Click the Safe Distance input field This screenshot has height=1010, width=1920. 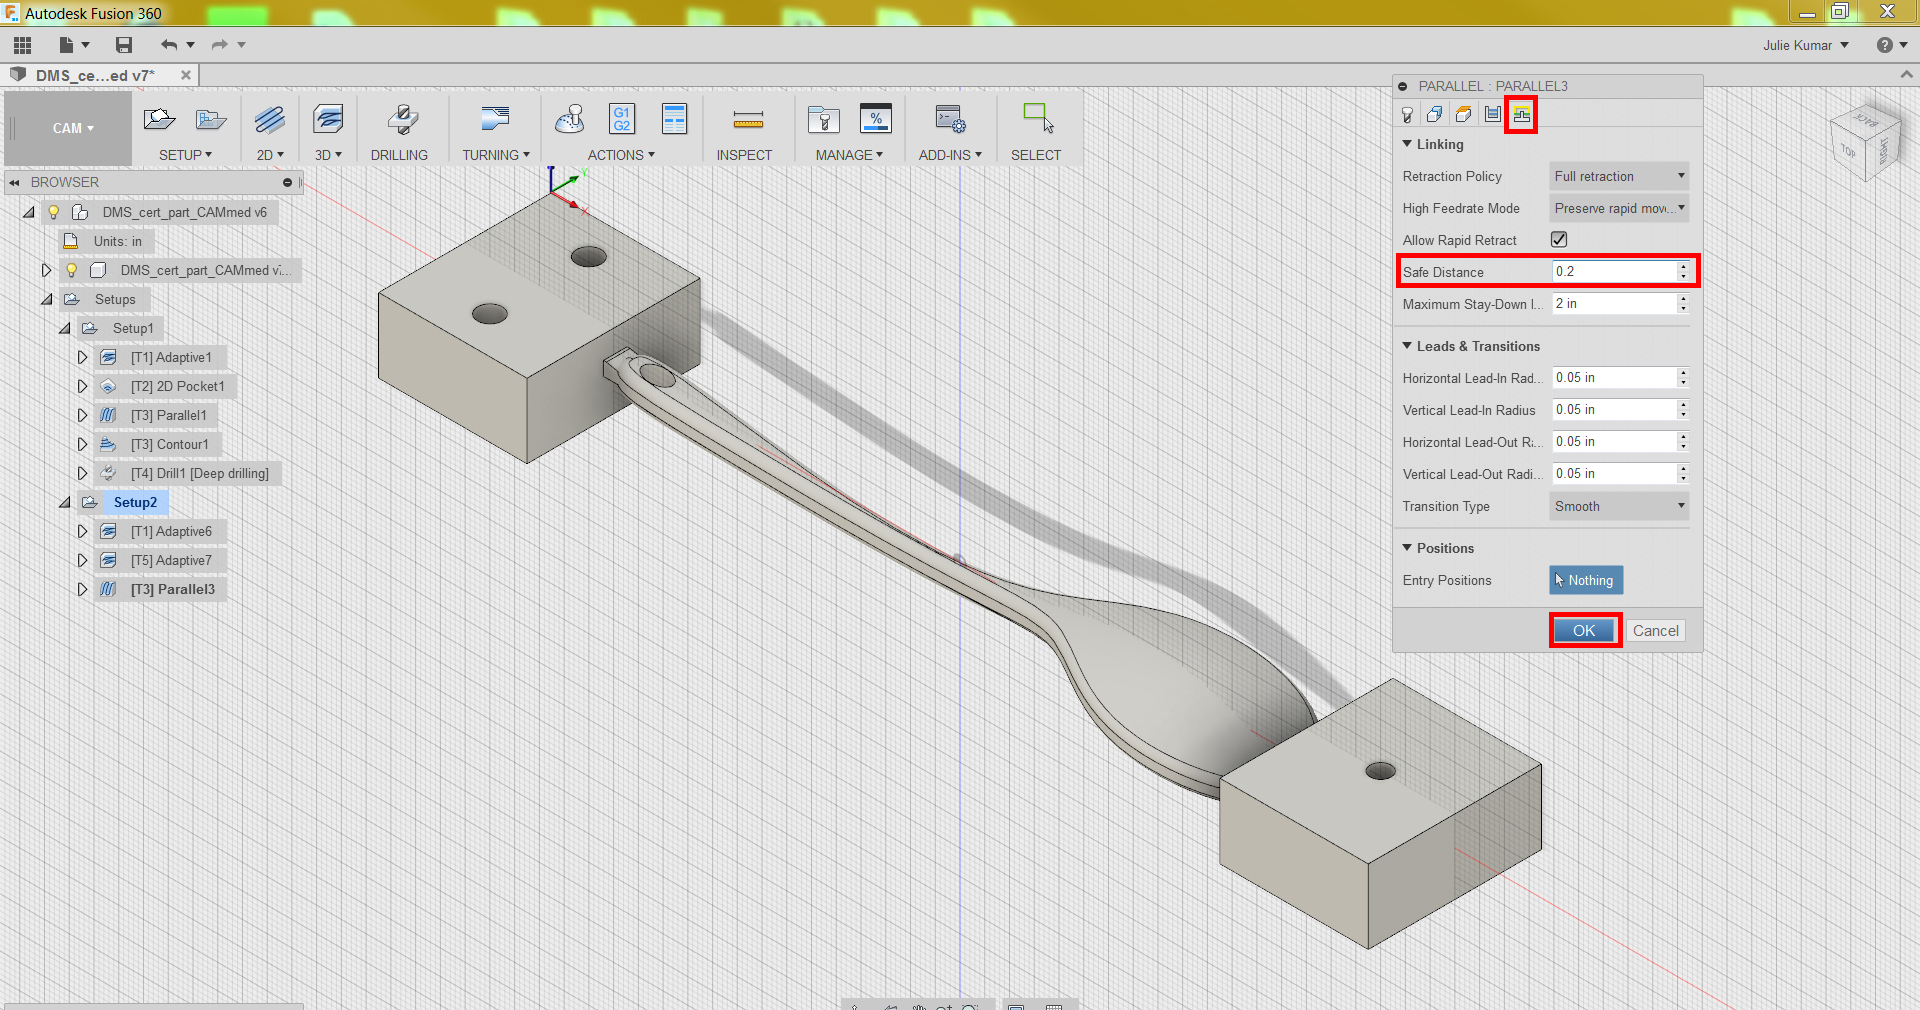pyautogui.click(x=1614, y=271)
